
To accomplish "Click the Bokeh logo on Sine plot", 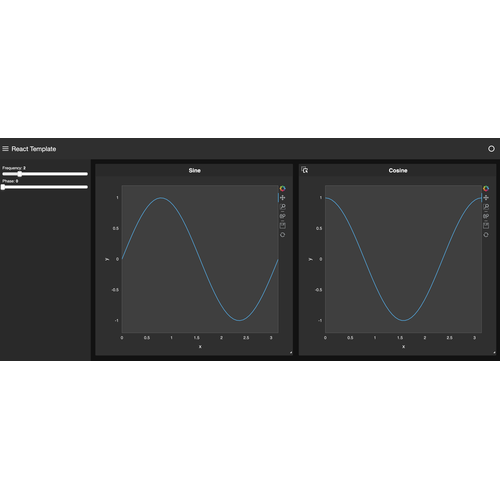I will [x=283, y=189].
